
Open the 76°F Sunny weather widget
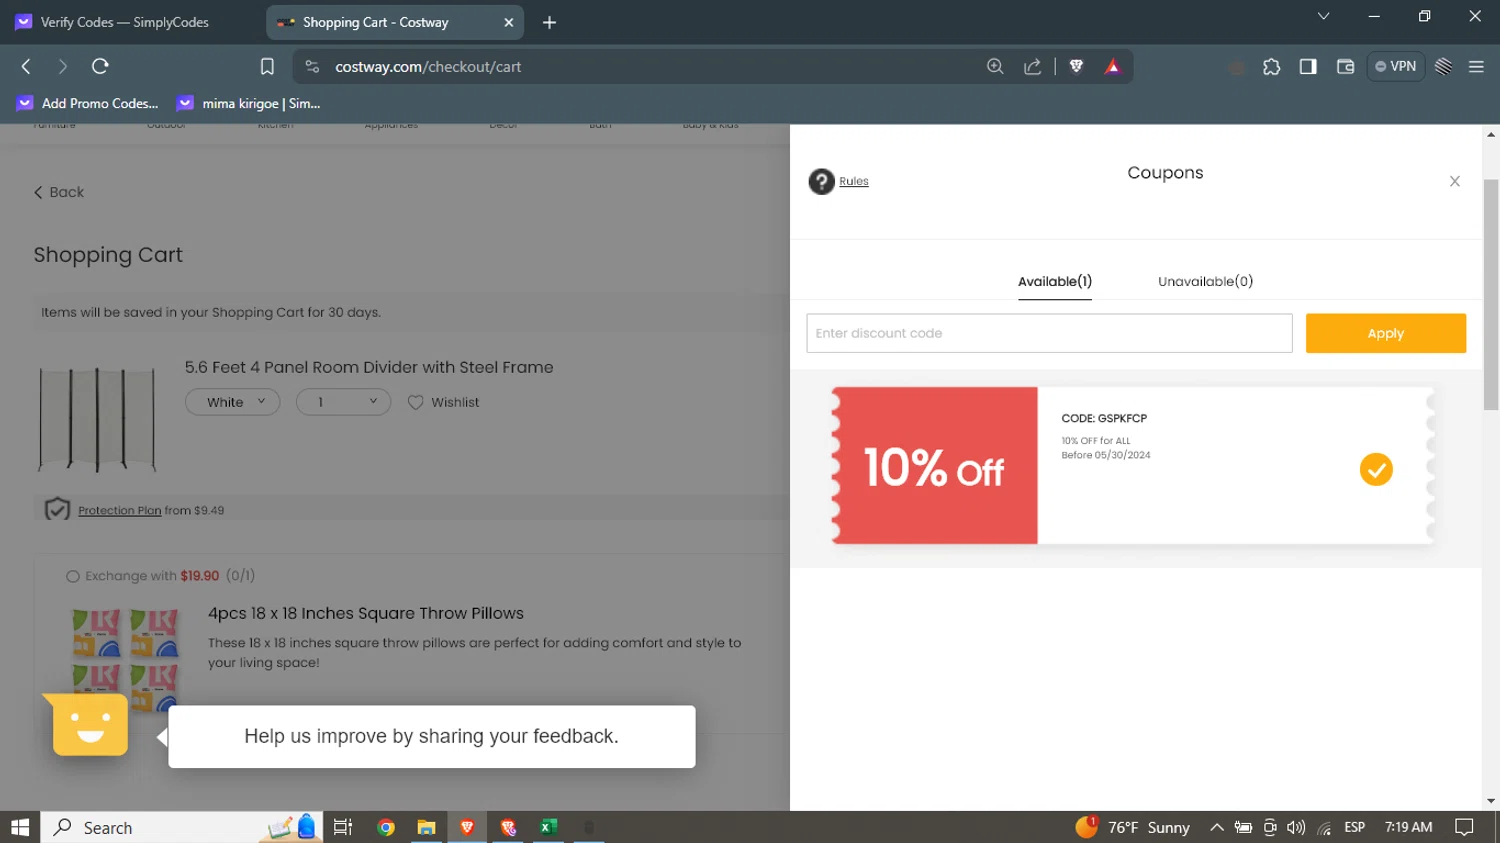tap(1133, 827)
